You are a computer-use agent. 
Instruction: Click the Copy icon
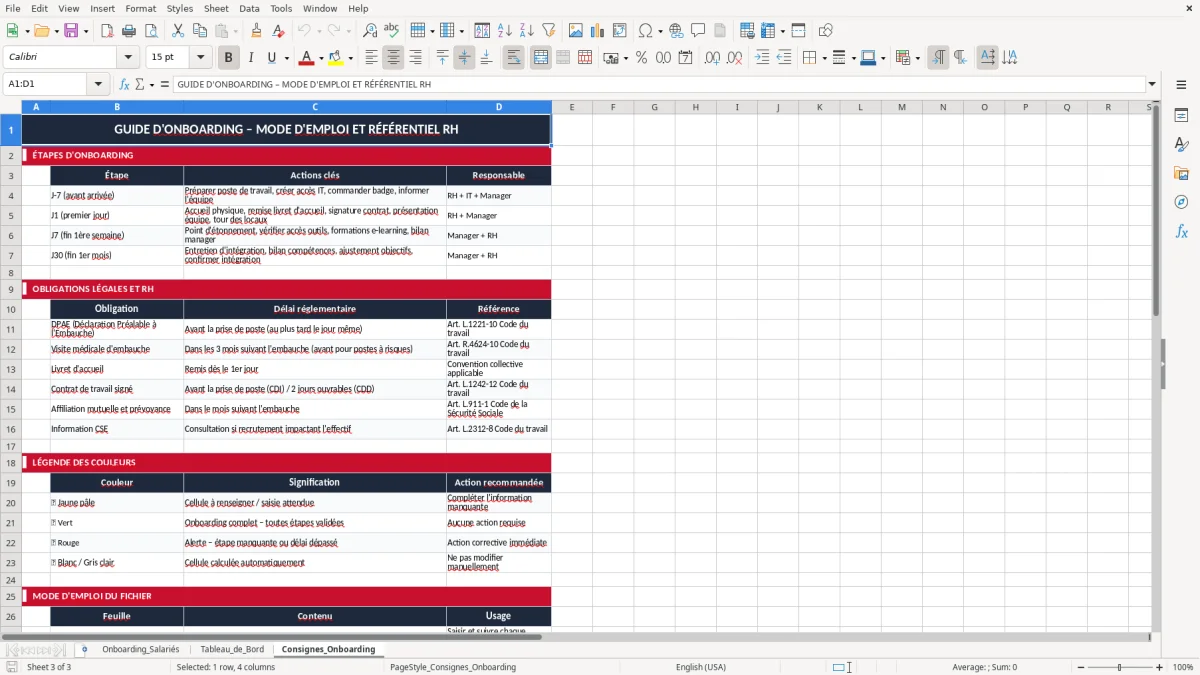pos(200,31)
